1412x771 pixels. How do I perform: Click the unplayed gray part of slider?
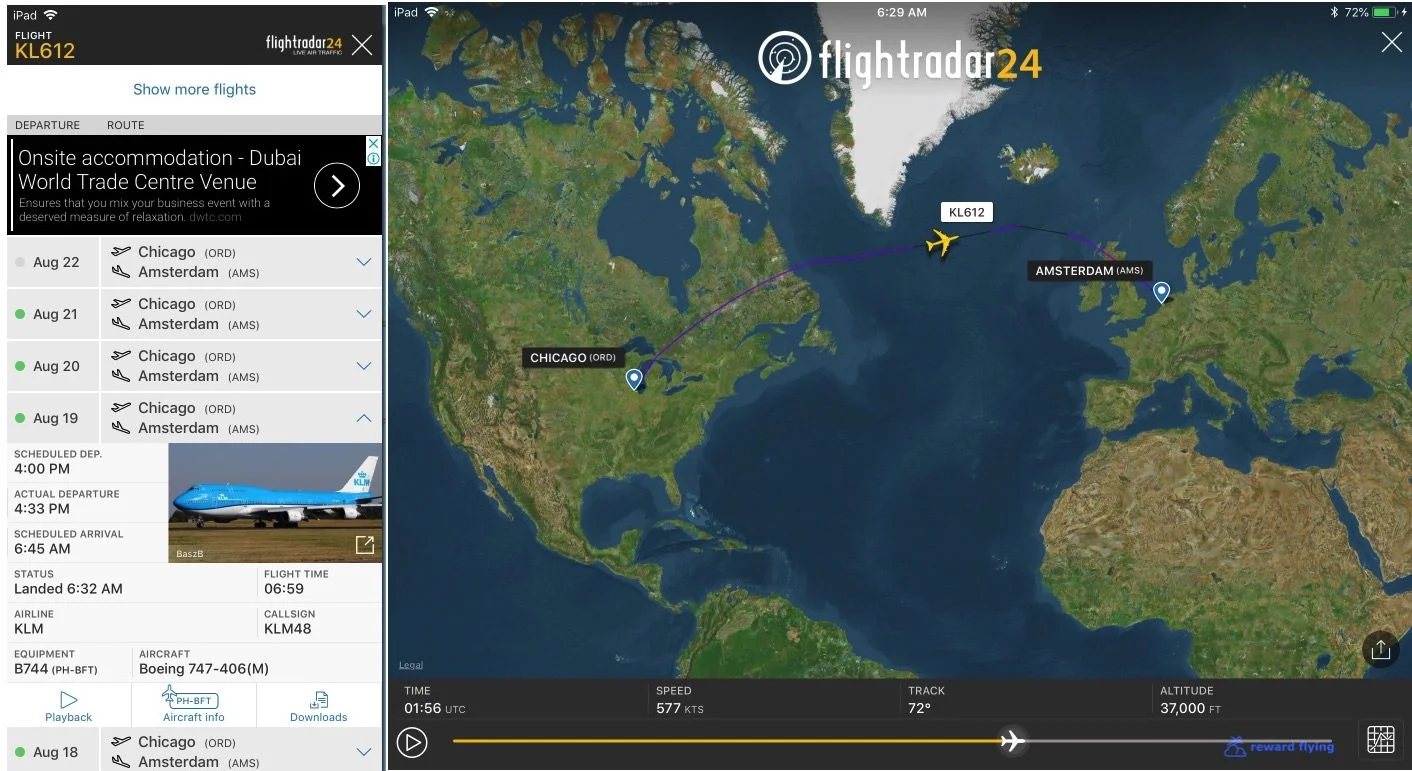pyautogui.click(x=1178, y=741)
